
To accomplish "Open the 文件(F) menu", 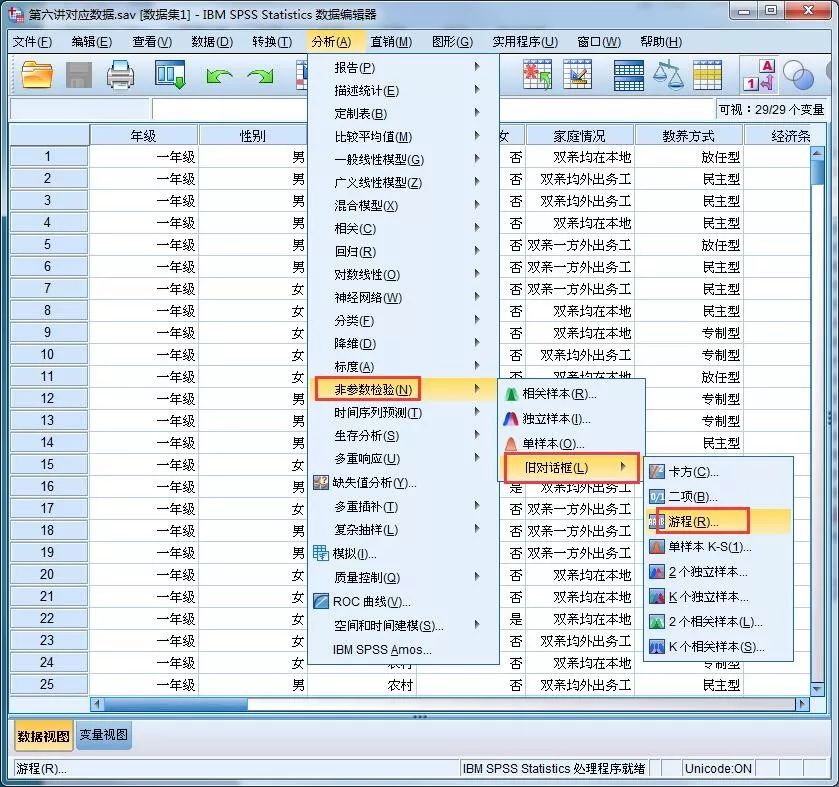I will [x=32, y=42].
